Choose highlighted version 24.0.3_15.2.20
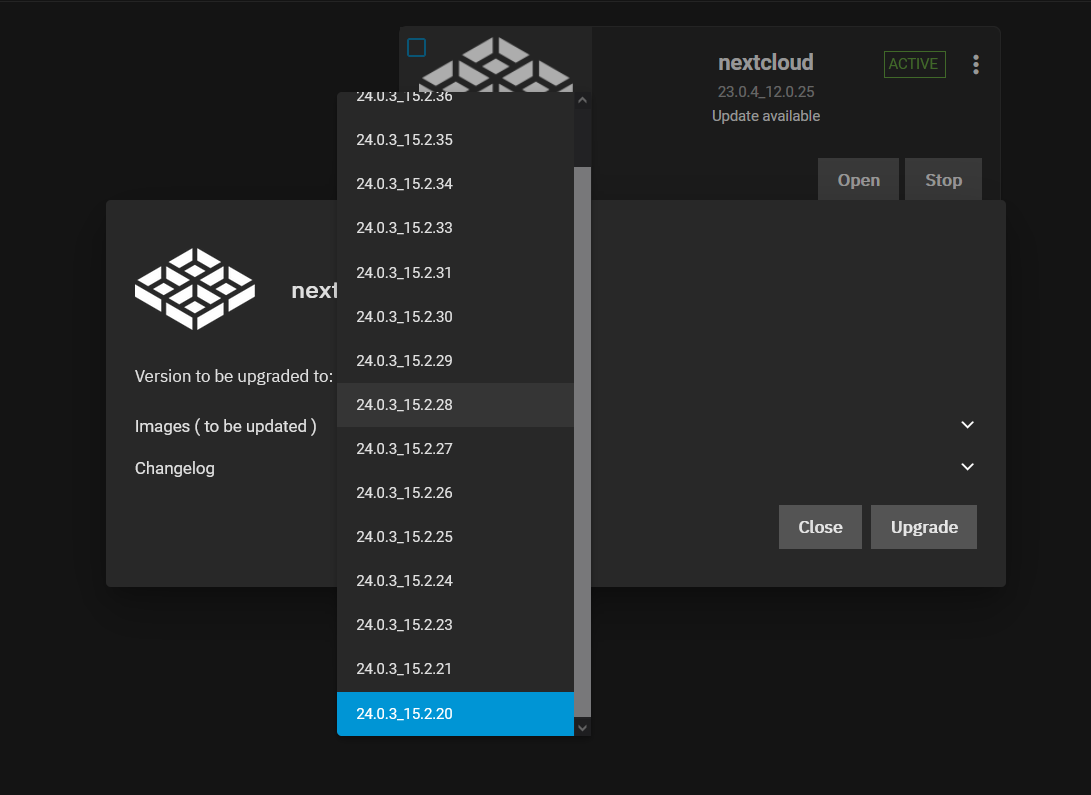This screenshot has height=795, width=1091. tap(456, 714)
